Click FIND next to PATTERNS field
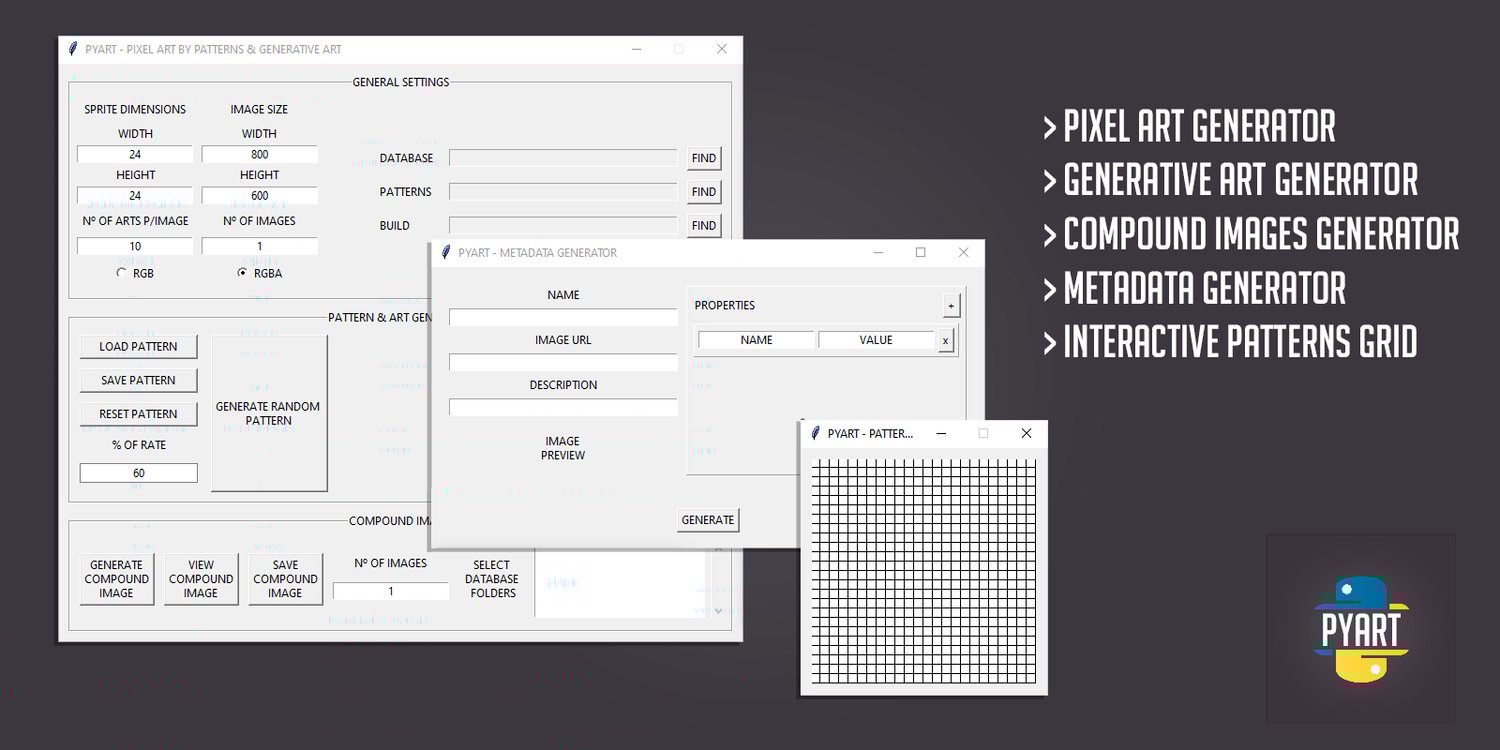This screenshot has width=1500, height=750. [704, 192]
